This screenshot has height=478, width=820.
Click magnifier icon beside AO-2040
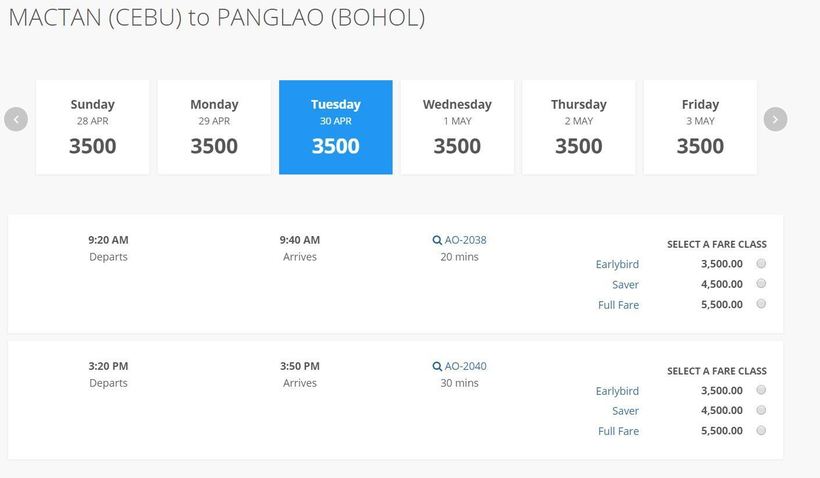[x=437, y=366]
